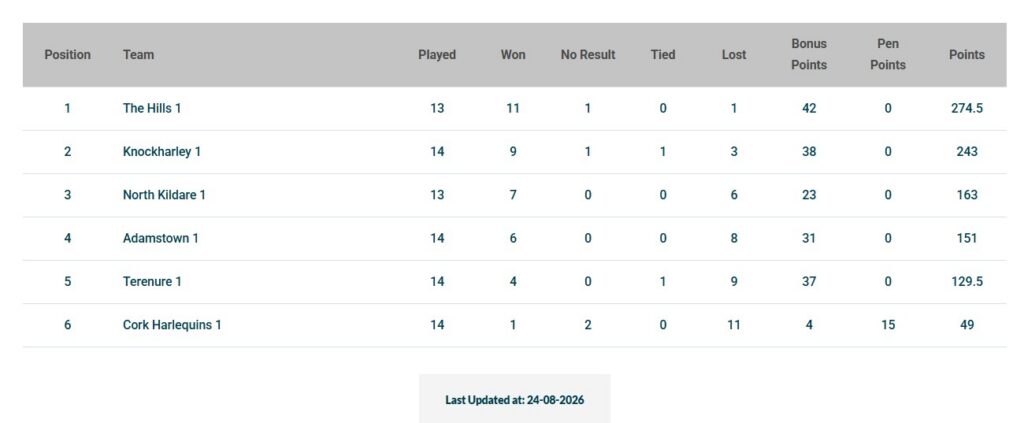Click Terenure 1 team name
This screenshot has height=423, width=1024.
(152, 281)
